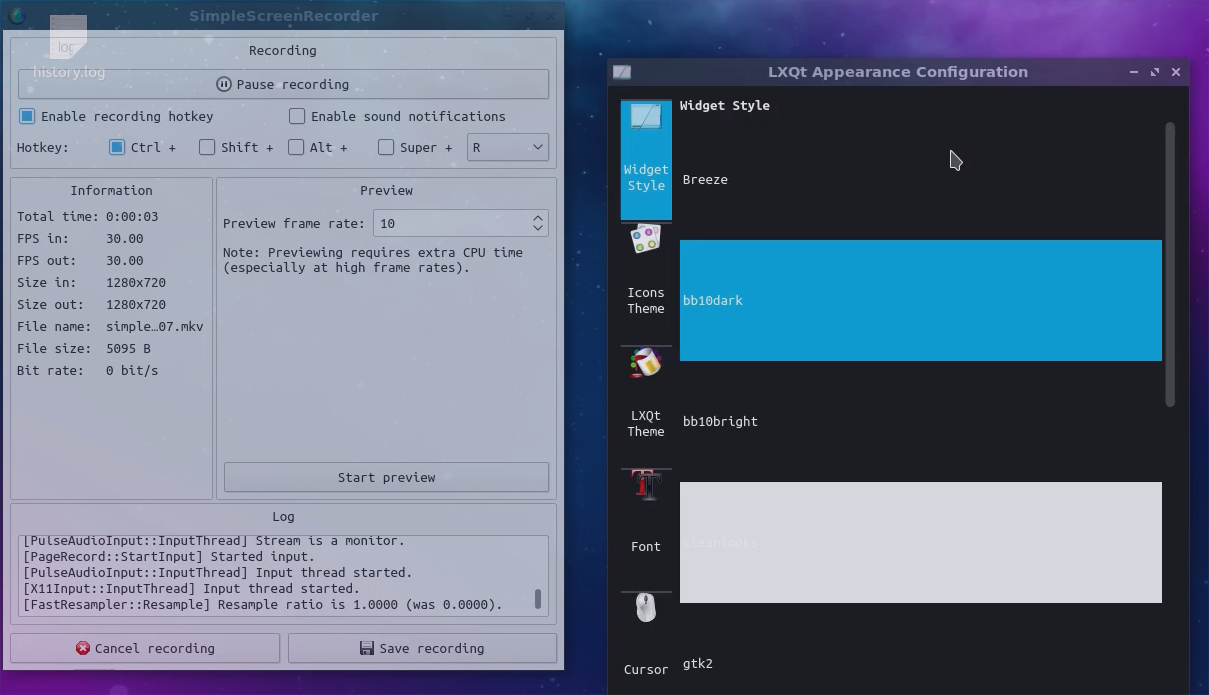Click the Start preview button
This screenshot has height=695, width=1209.
click(x=386, y=477)
